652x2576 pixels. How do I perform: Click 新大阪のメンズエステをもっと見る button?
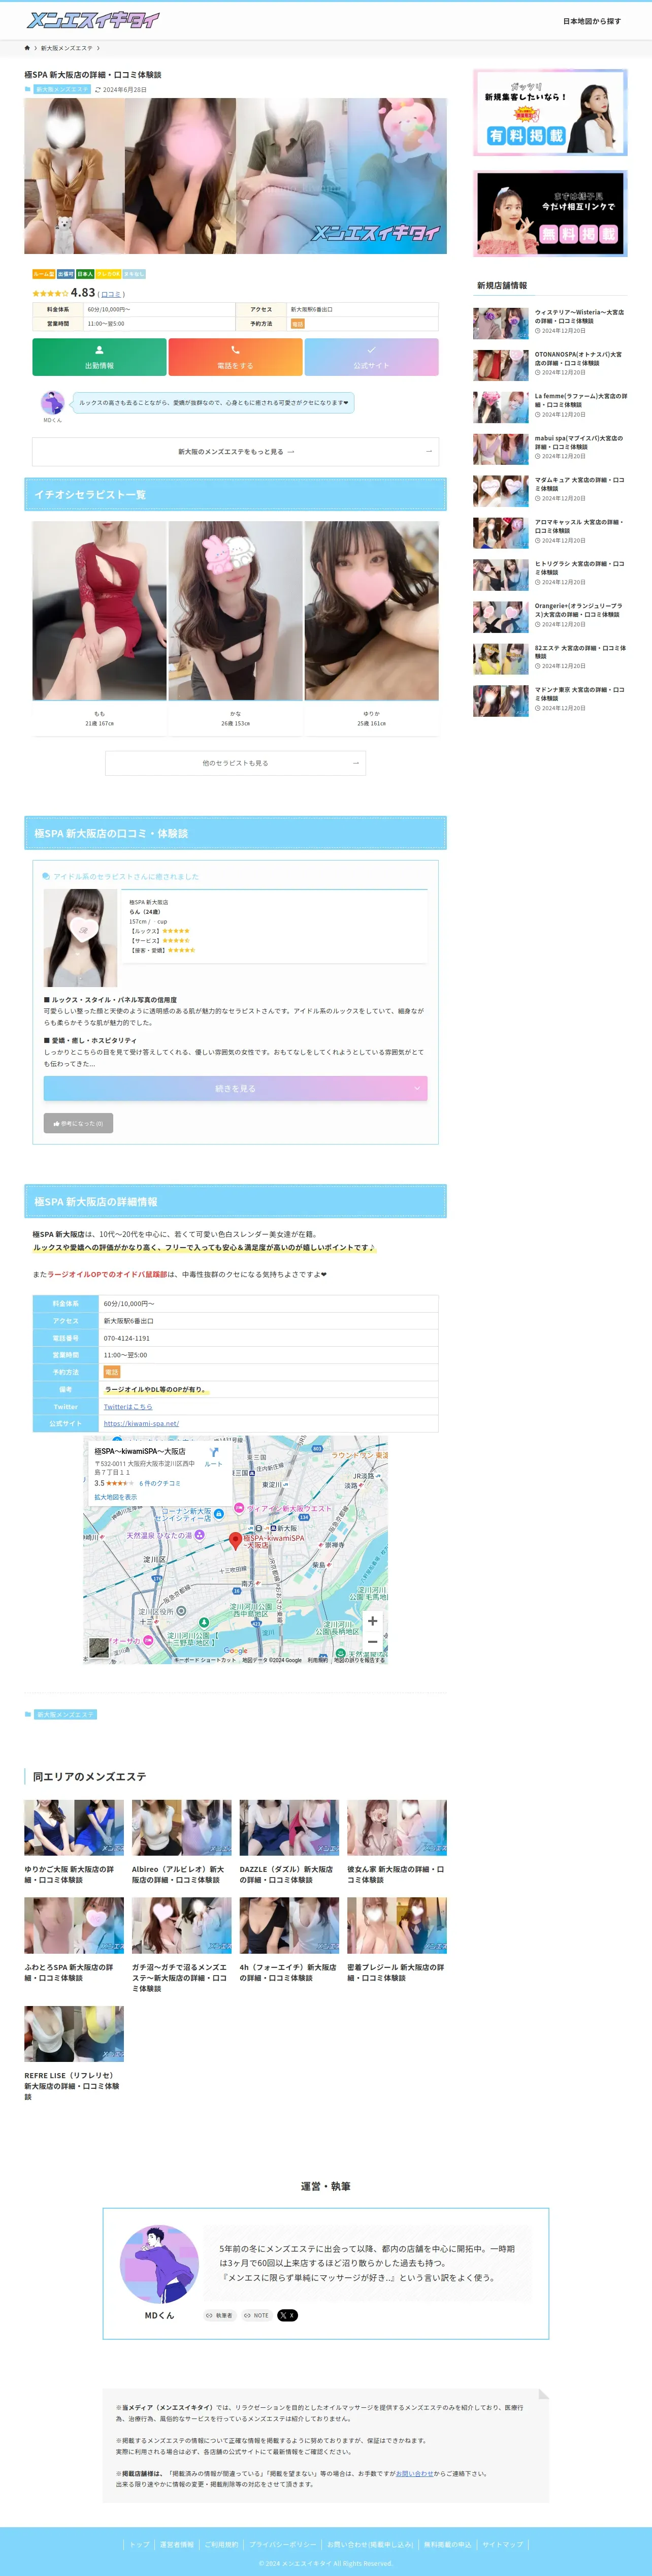click(x=235, y=452)
